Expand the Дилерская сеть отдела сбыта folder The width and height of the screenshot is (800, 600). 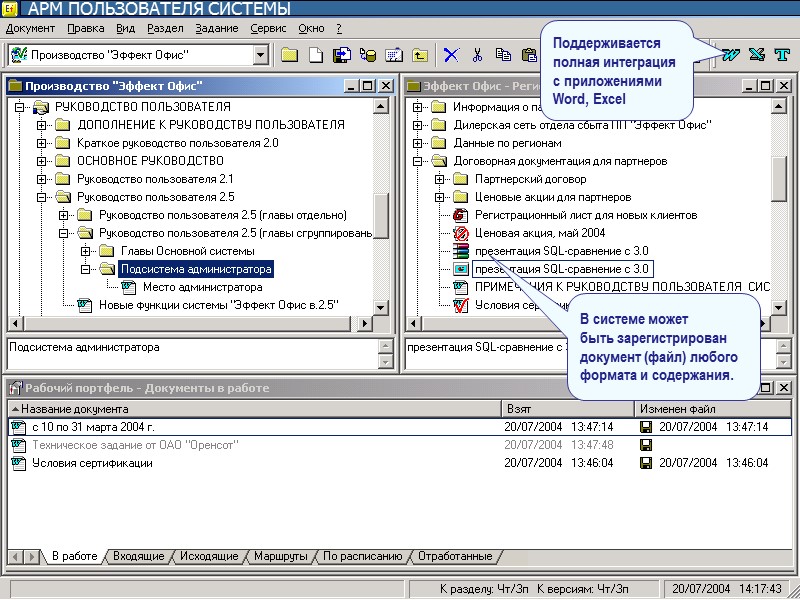(417, 125)
